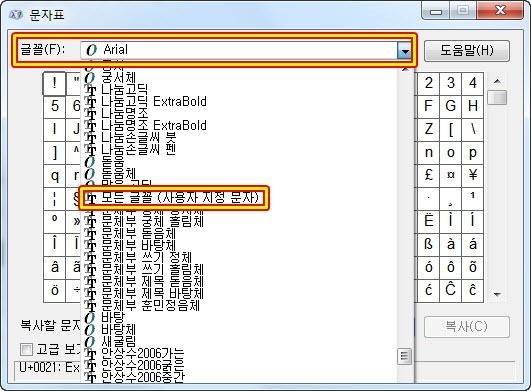The height and width of the screenshot is (391, 531).
Task: Select the left bracket [ cell
Action: coord(450,130)
